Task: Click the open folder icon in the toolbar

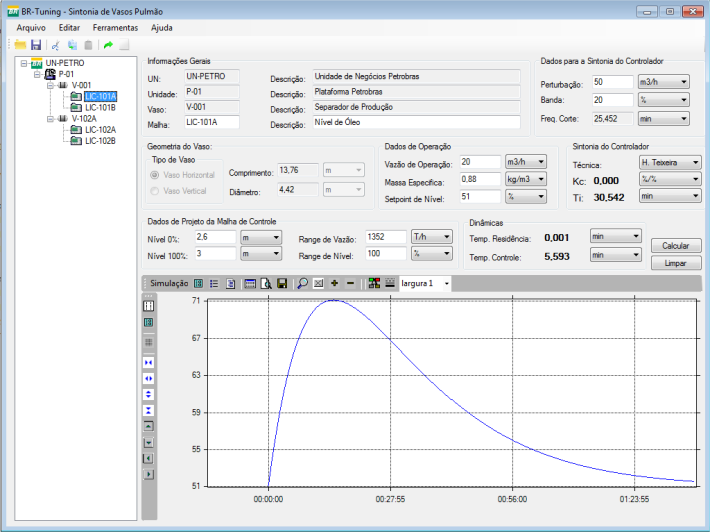Action: (x=20, y=46)
